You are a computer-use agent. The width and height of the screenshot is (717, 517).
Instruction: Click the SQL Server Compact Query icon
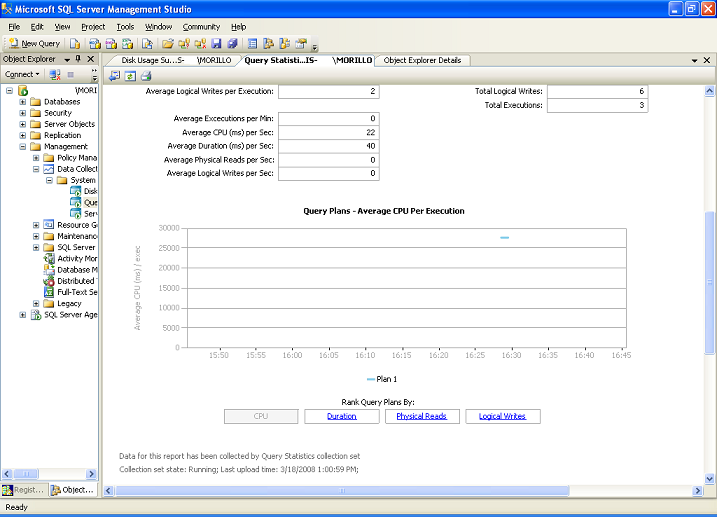click(x=147, y=43)
